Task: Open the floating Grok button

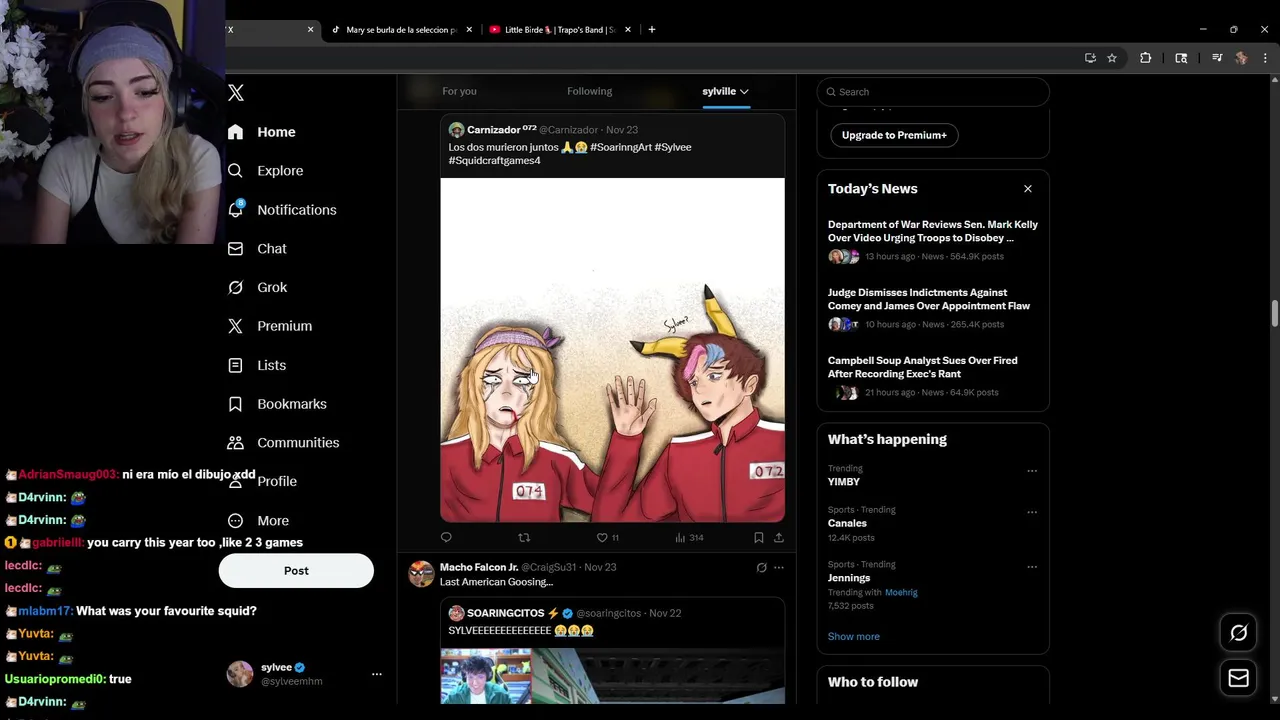Action: click(1238, 633)
